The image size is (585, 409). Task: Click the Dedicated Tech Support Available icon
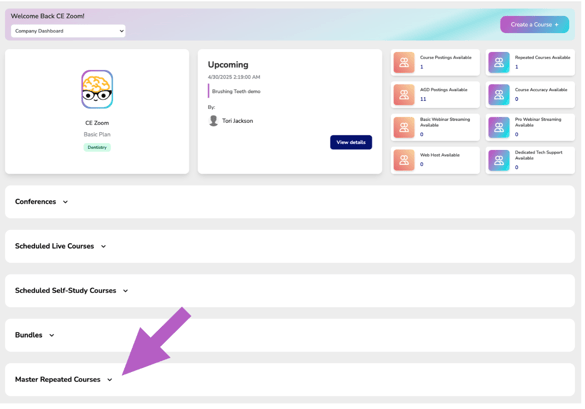(x=499, y=160)
